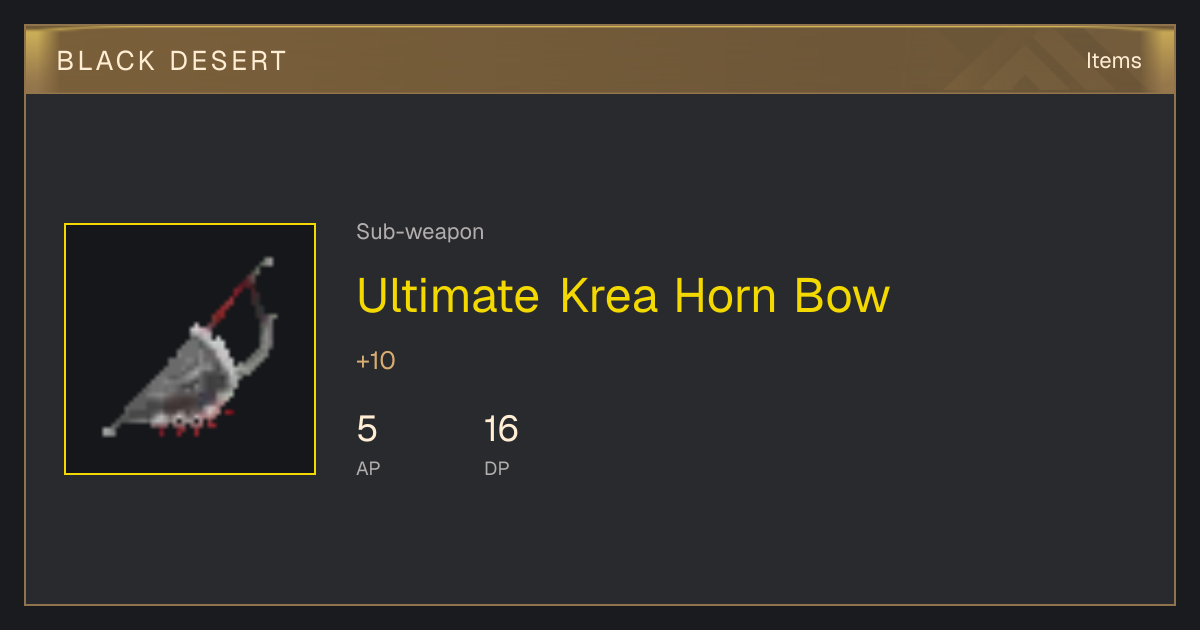Viewport: 1200px width, 630px height.
Task: Click the AP stat label
Action: (x=368, y=468)
